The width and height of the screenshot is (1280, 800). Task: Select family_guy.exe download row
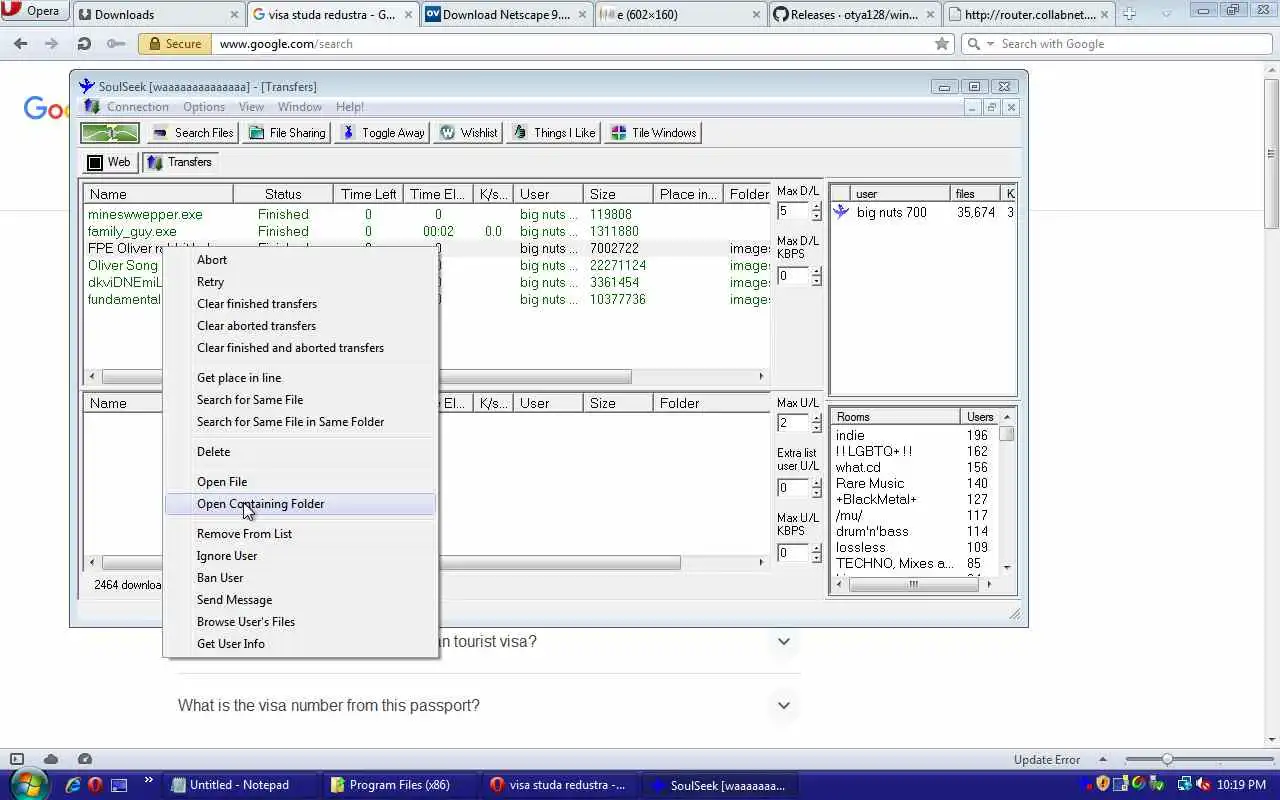coord(427,231)
